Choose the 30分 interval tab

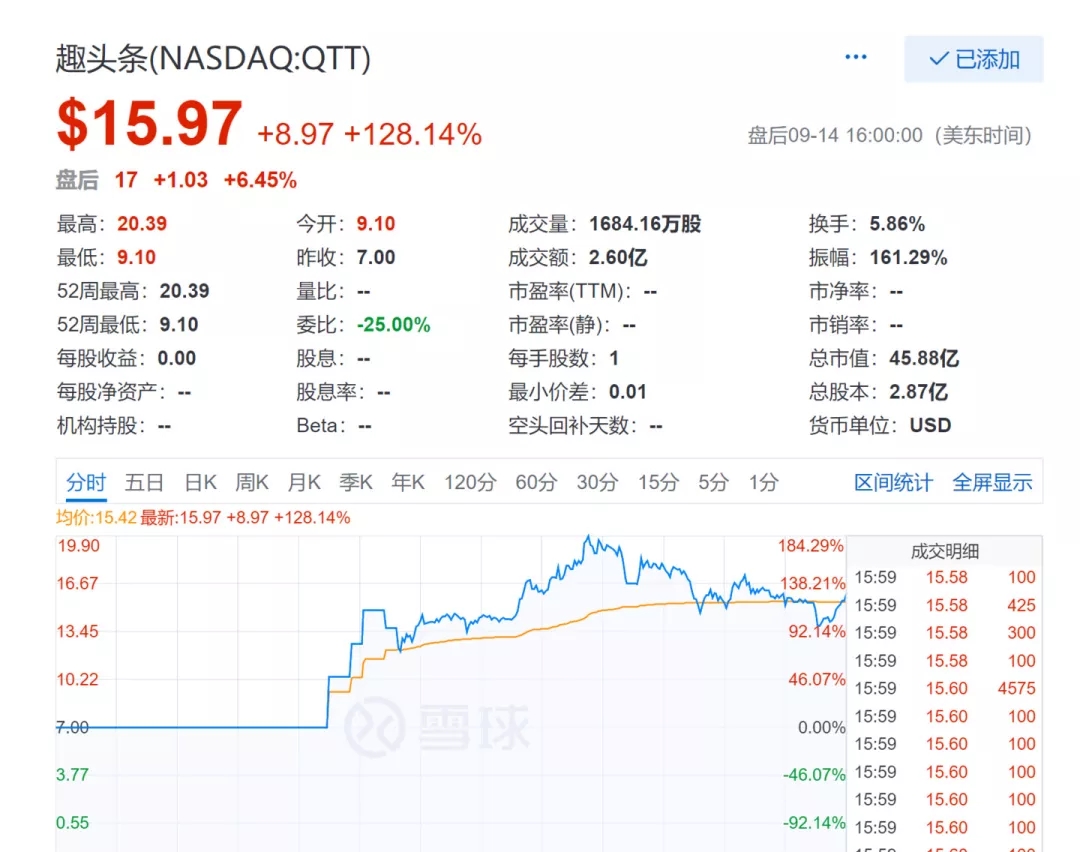click(597, 483)
